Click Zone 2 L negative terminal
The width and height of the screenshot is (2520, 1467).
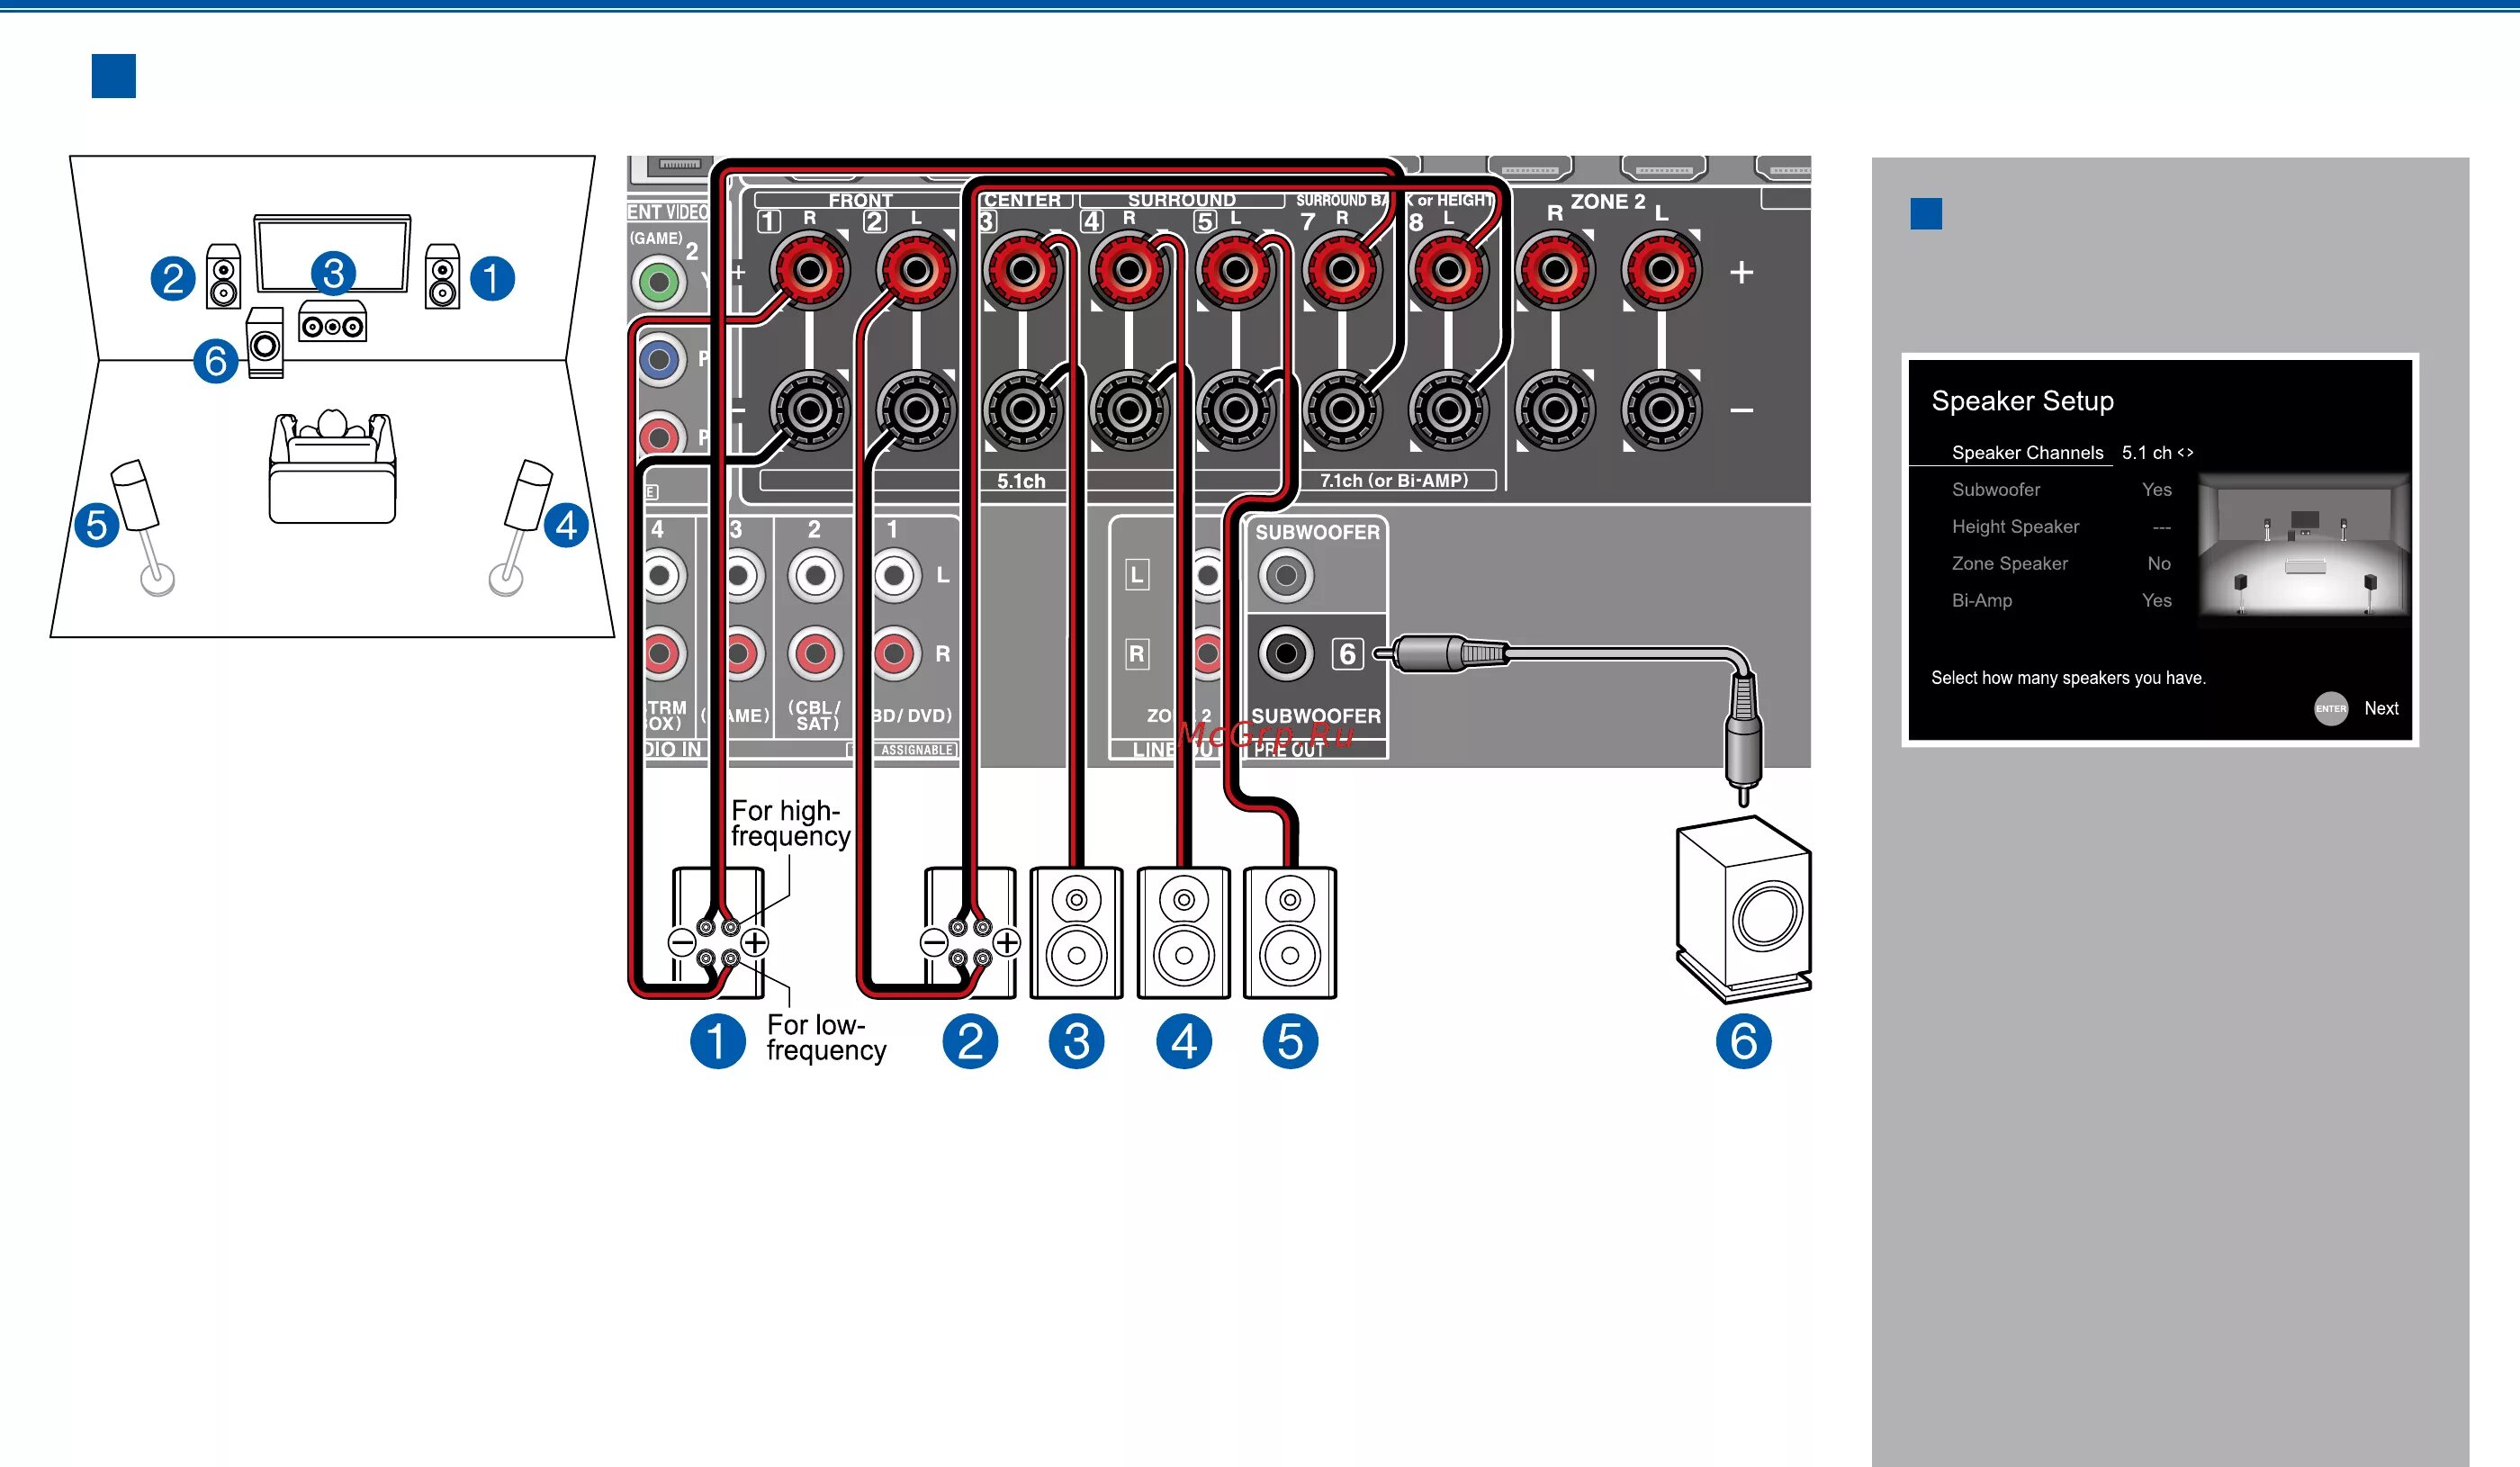[1661, 410]
